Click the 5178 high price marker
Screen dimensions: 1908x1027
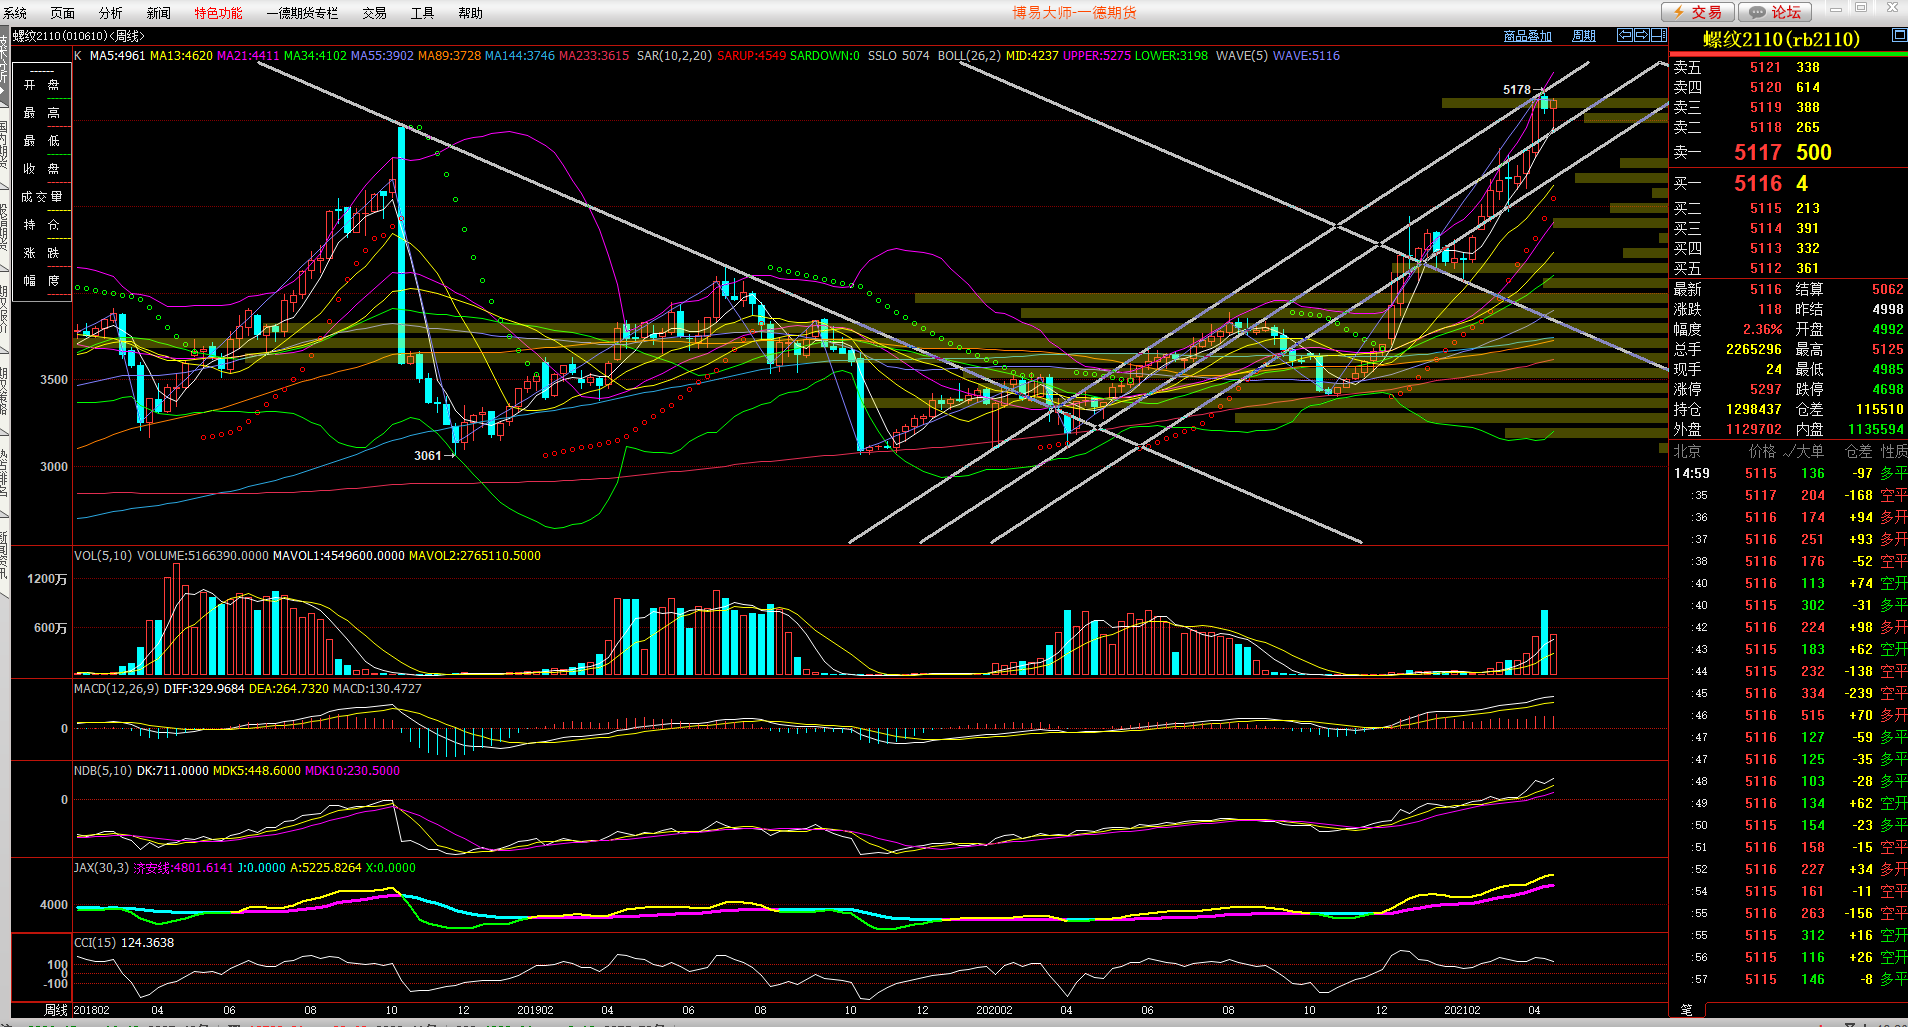tap(1516, 90)
